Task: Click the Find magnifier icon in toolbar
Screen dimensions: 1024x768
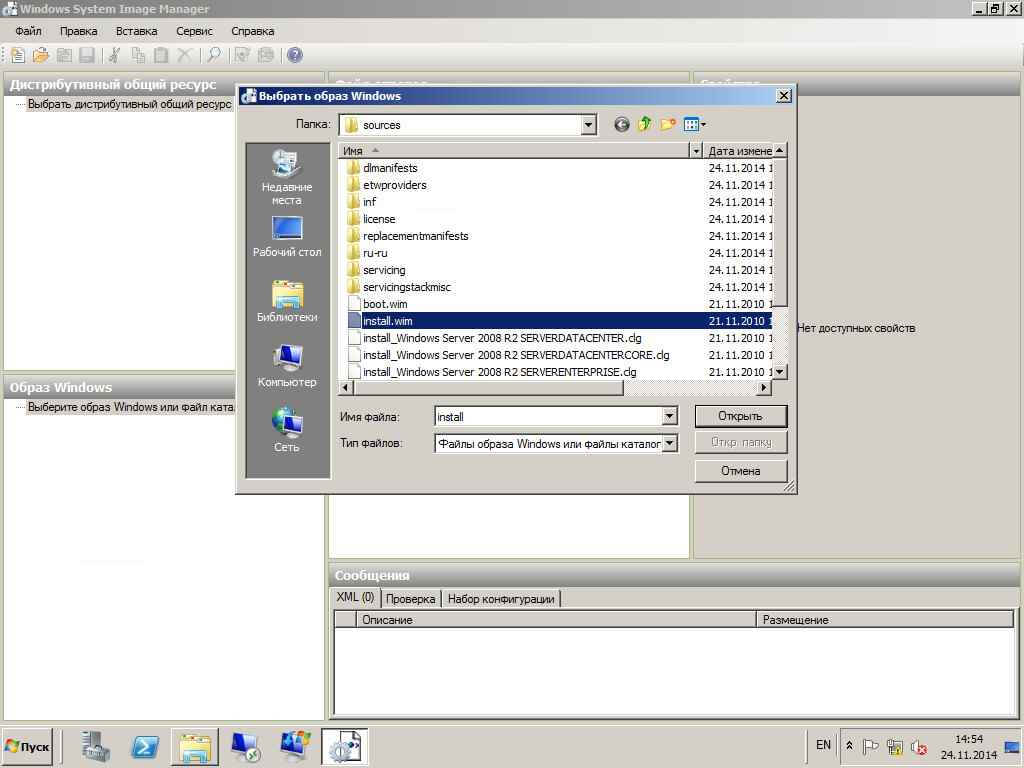Action: (214, 56)
